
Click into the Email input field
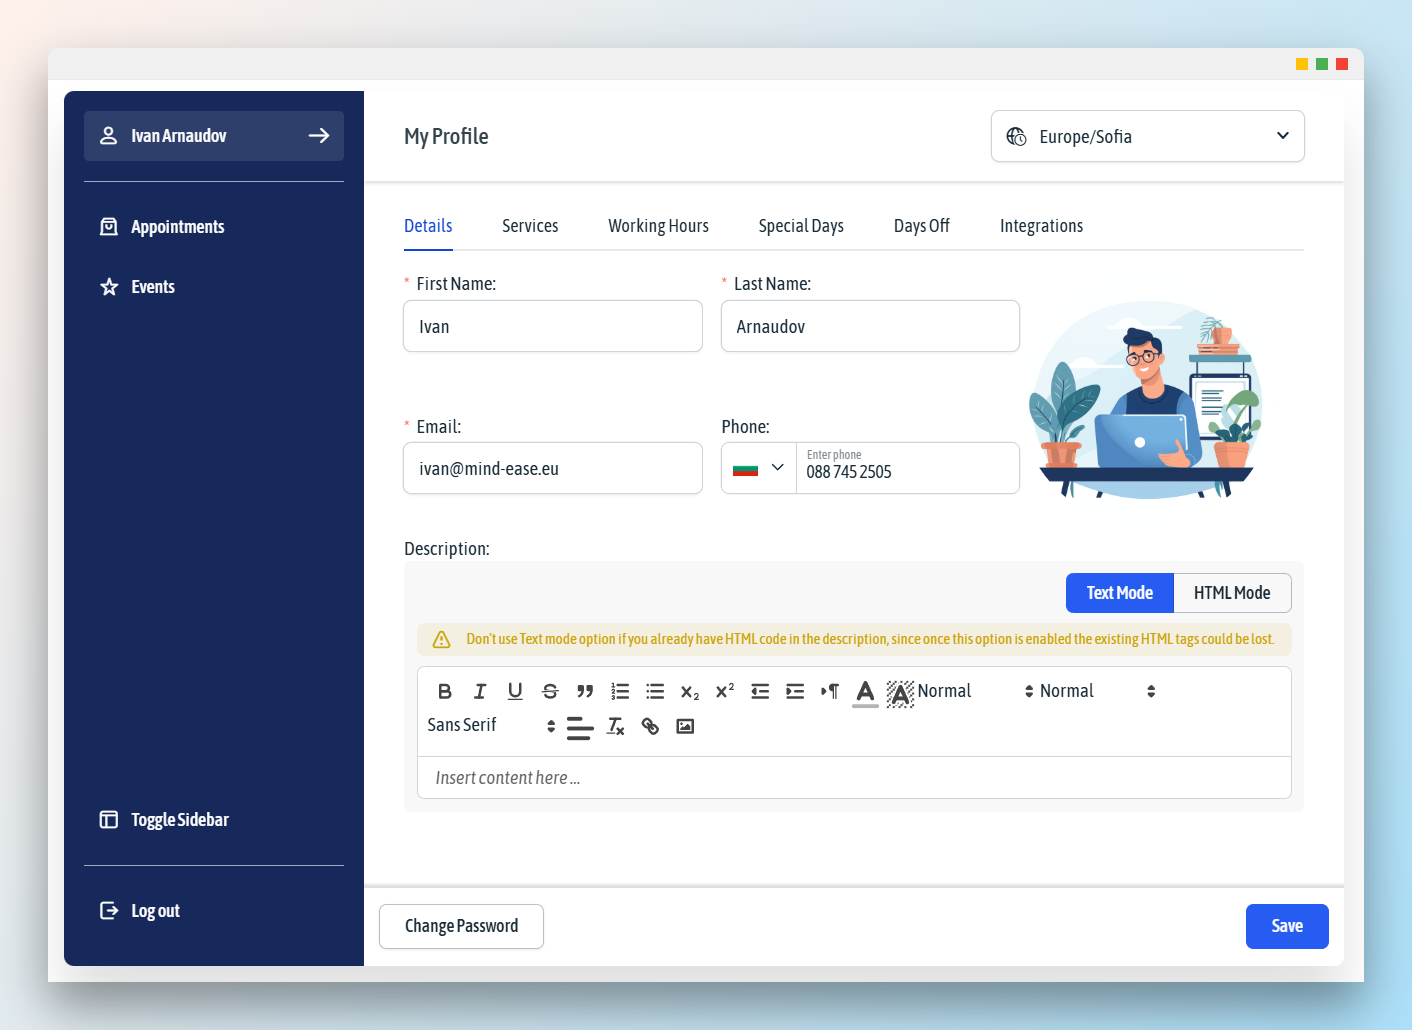point(552,468)
